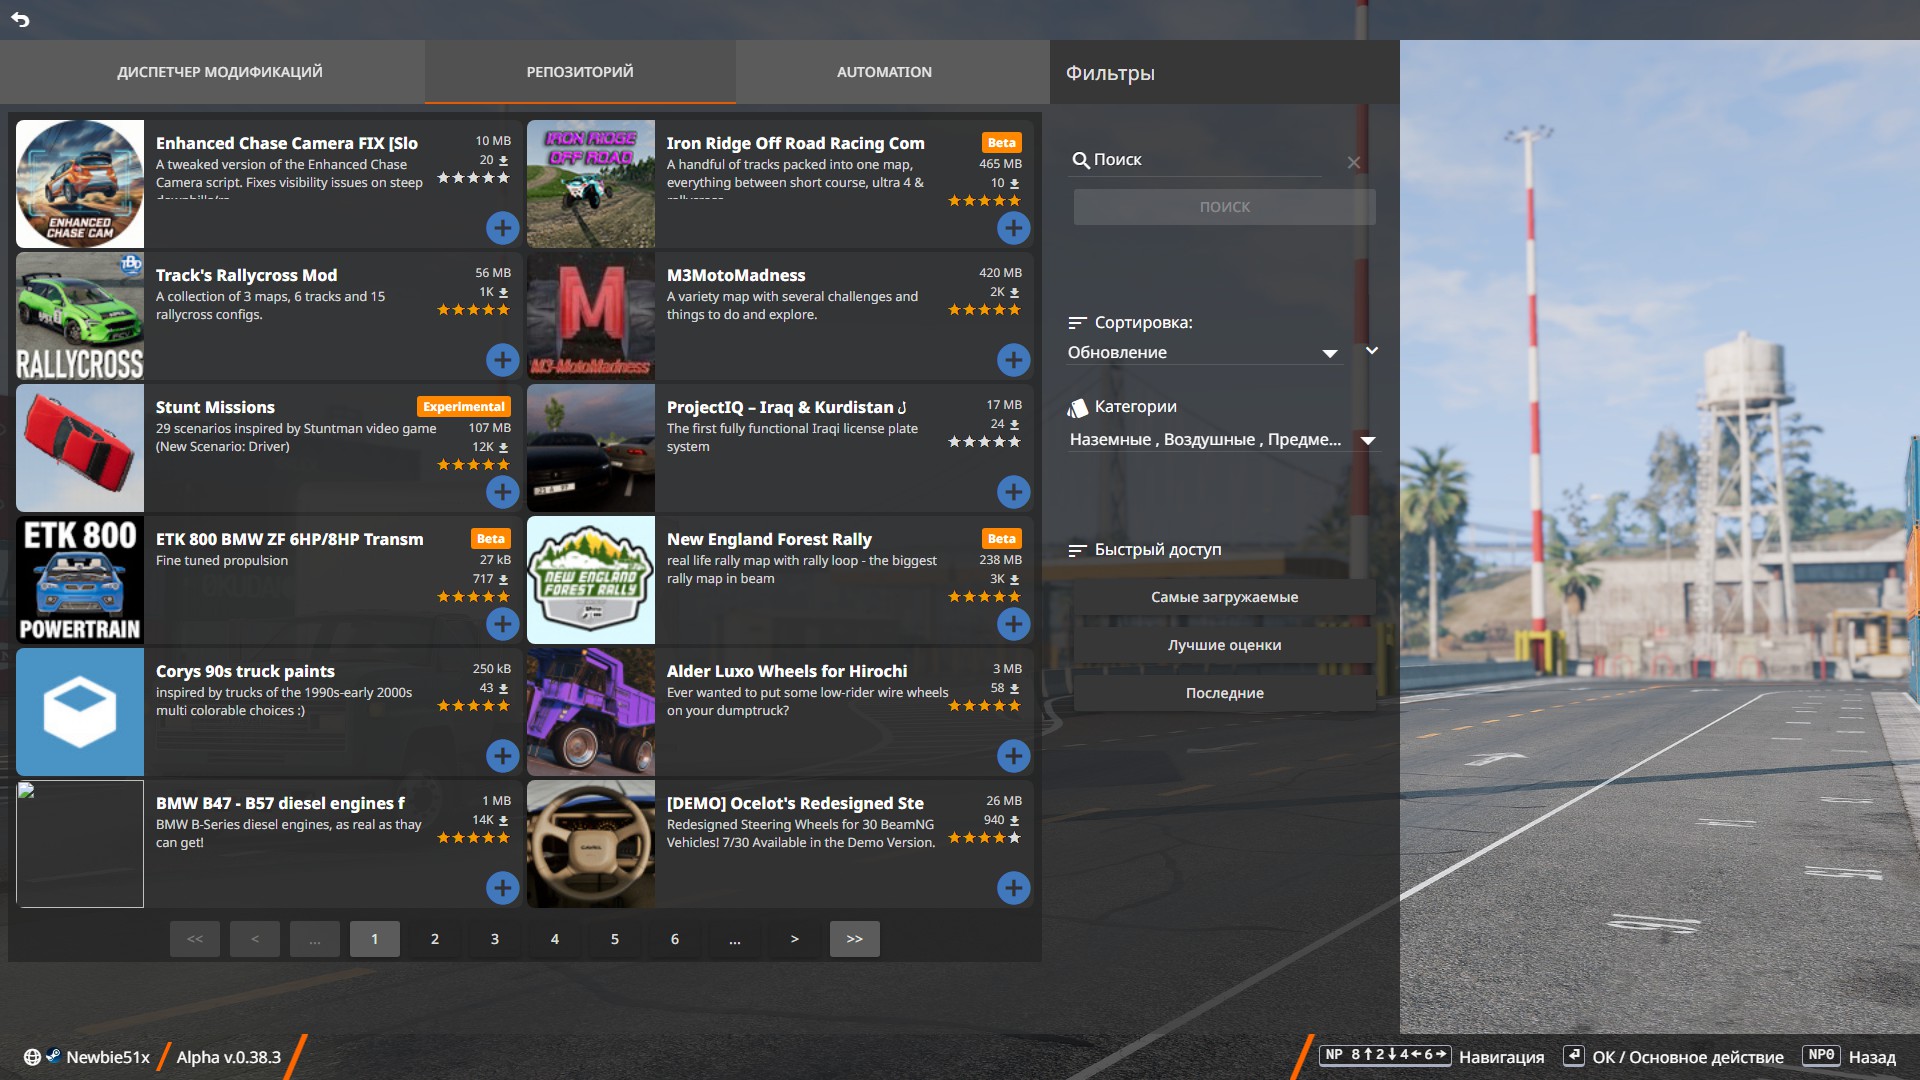Select current page 1 button

pyautogui.click(x=375, y=939)
